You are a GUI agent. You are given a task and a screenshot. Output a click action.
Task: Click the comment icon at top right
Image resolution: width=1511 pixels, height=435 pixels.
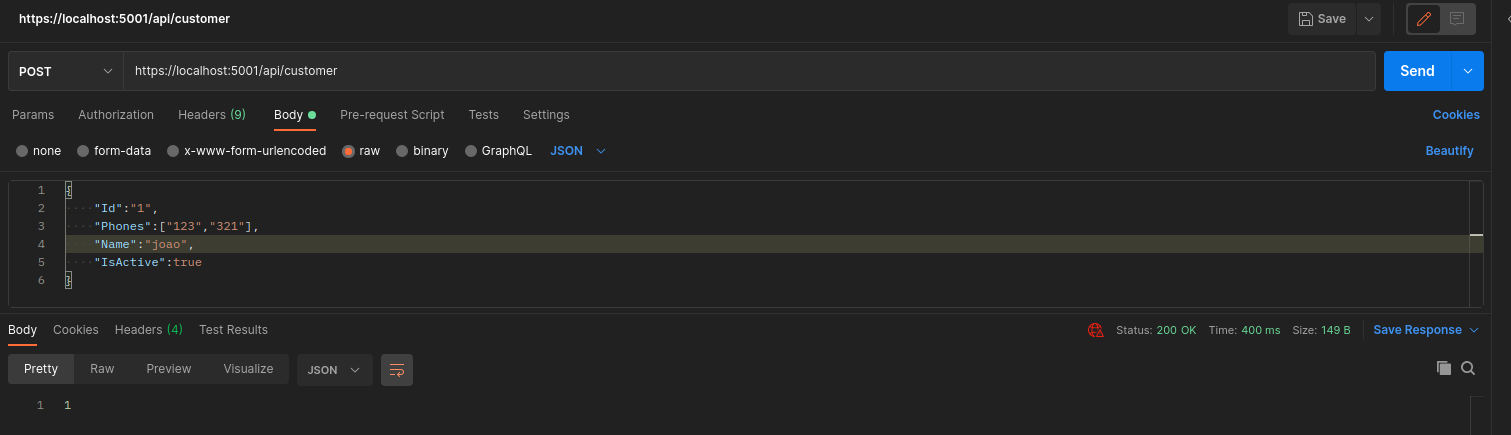1457,19
